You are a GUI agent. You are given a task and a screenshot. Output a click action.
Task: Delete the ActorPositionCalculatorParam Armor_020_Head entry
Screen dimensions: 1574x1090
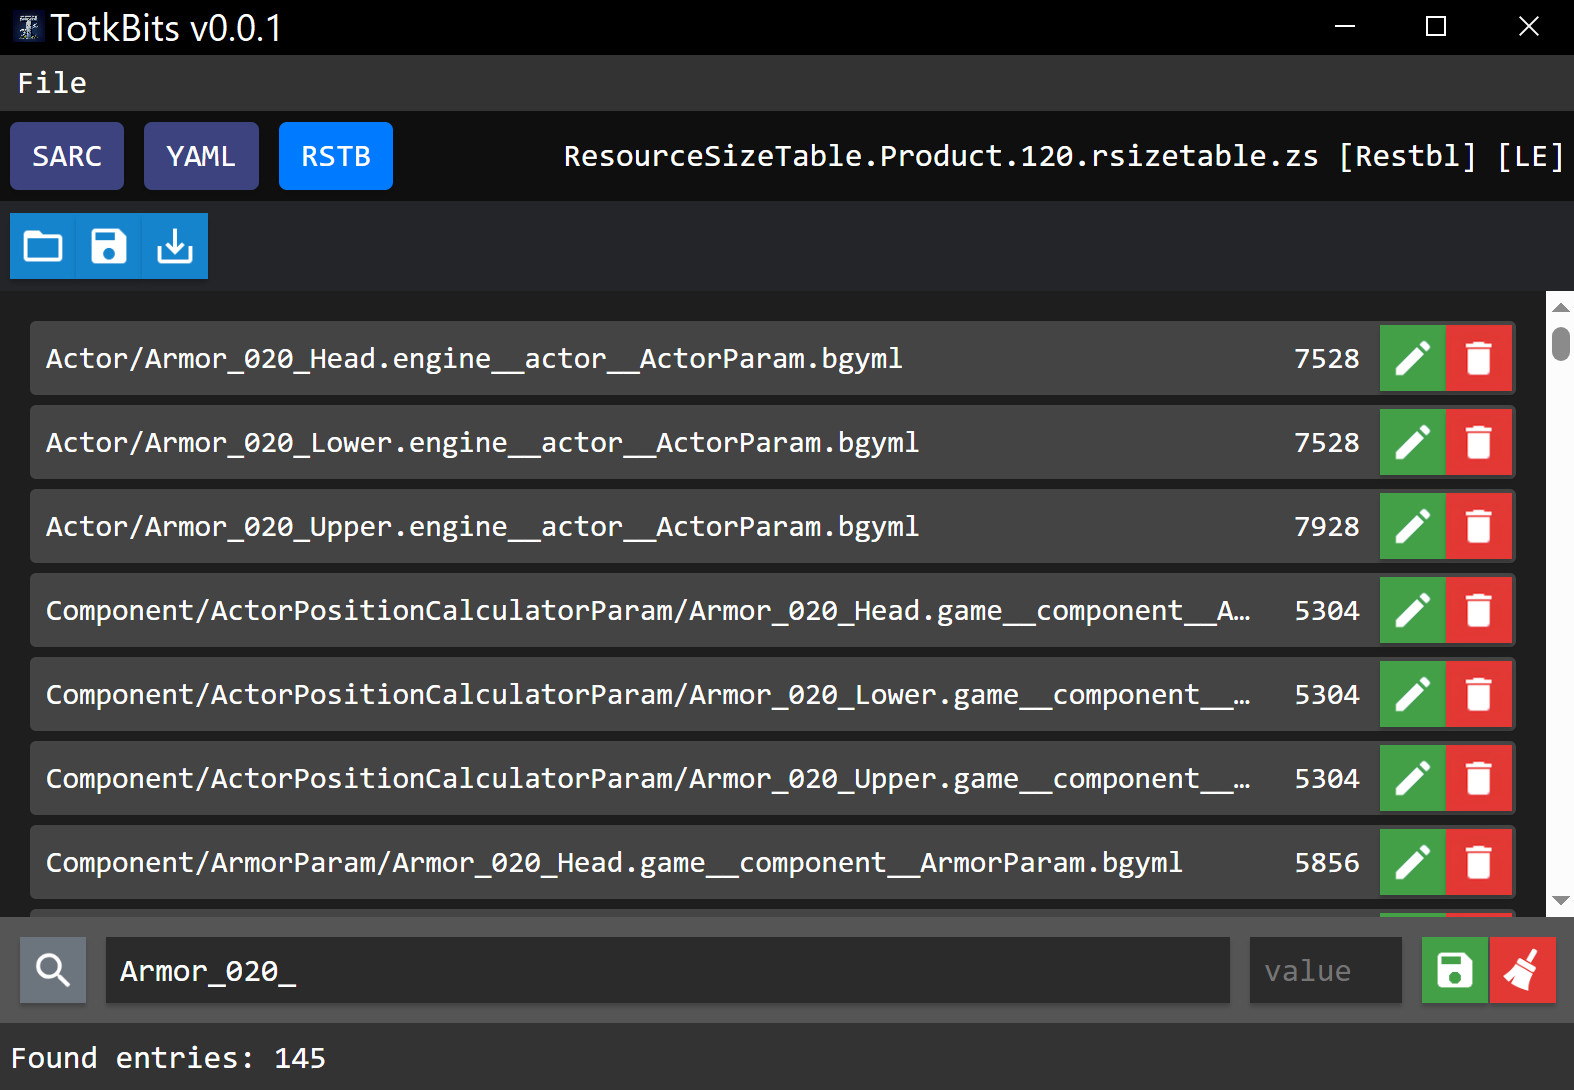[x=1478, y=610]
